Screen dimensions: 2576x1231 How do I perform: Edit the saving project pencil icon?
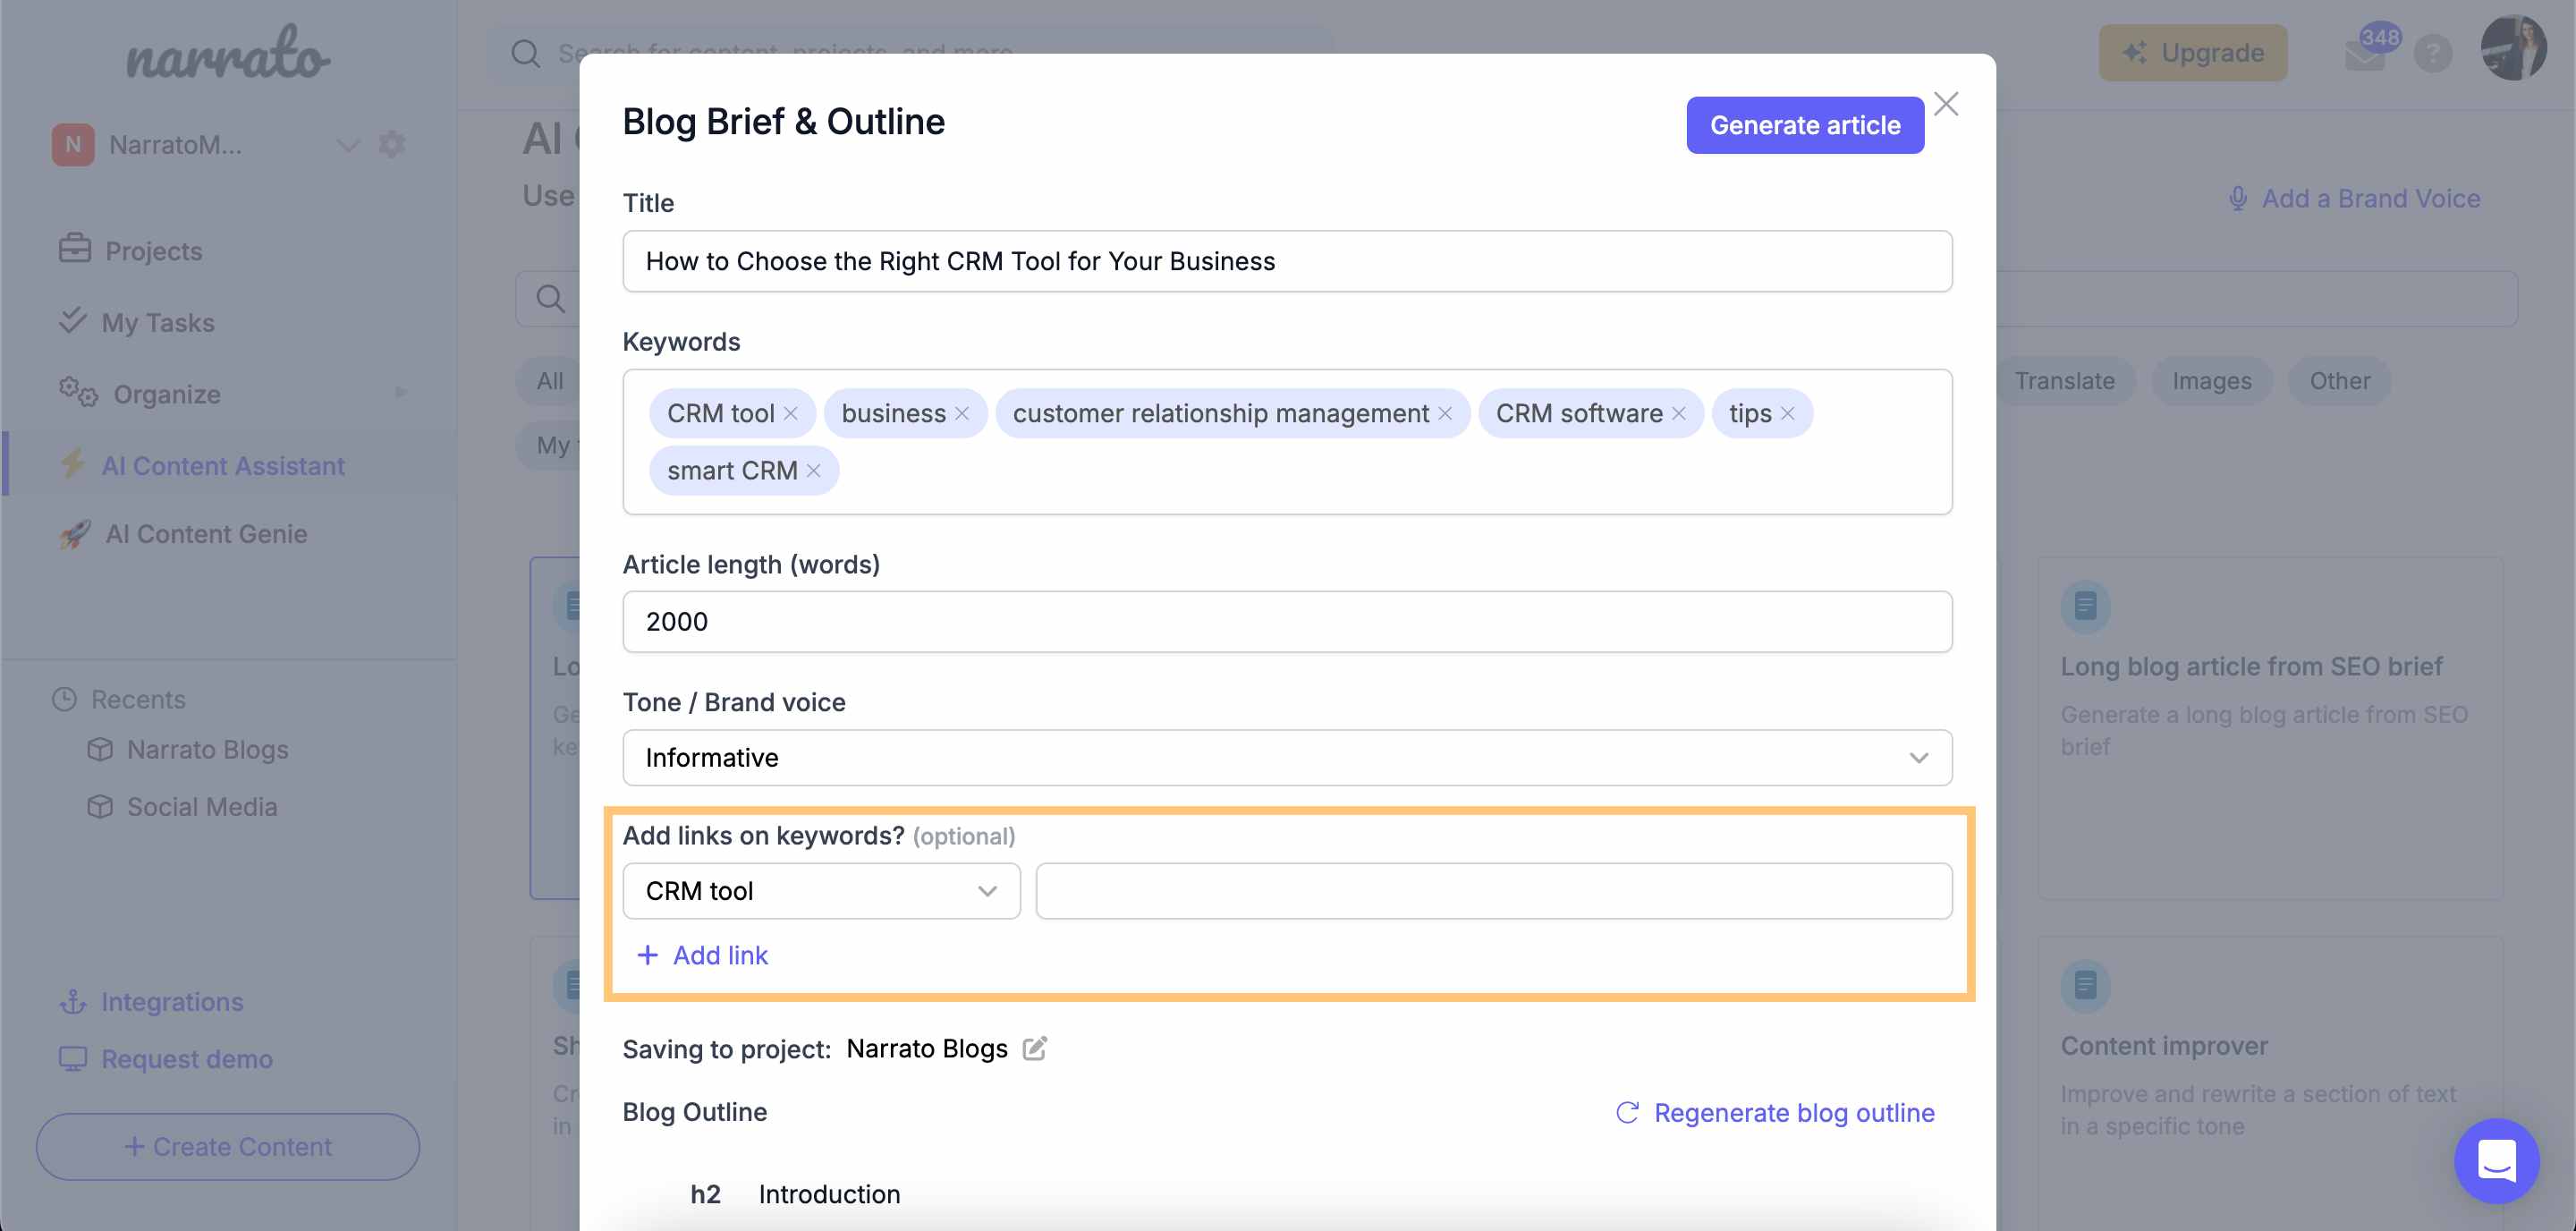tap(1034, 1048)
